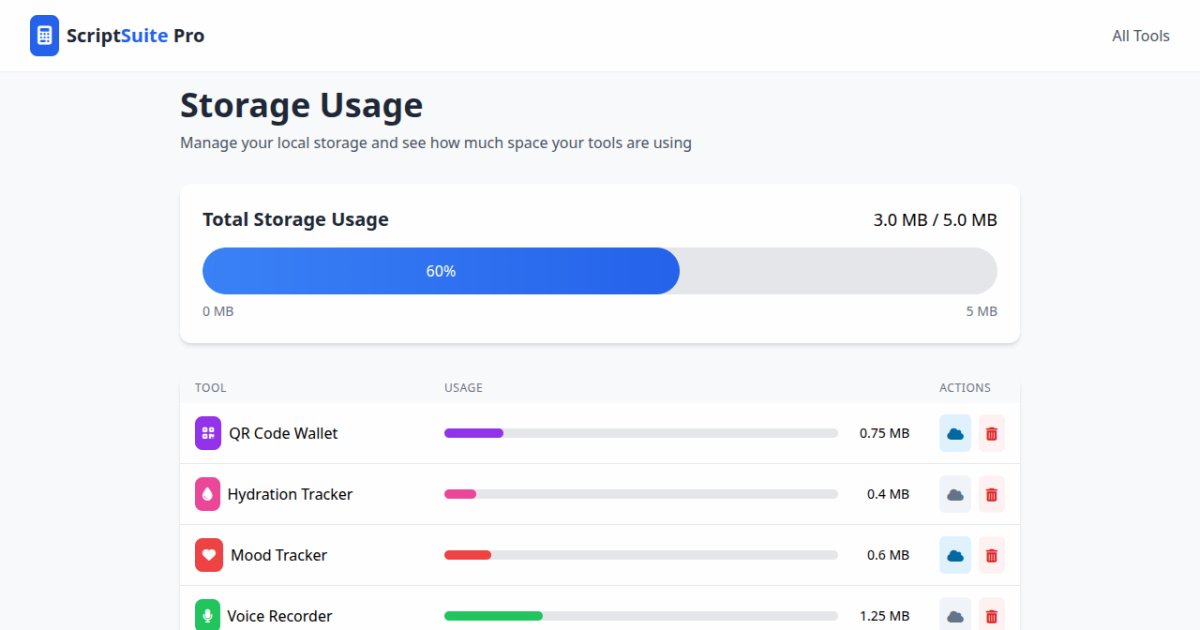
Task: Delete QR Code Wallet data with trash icon
Action: [991, 433]
